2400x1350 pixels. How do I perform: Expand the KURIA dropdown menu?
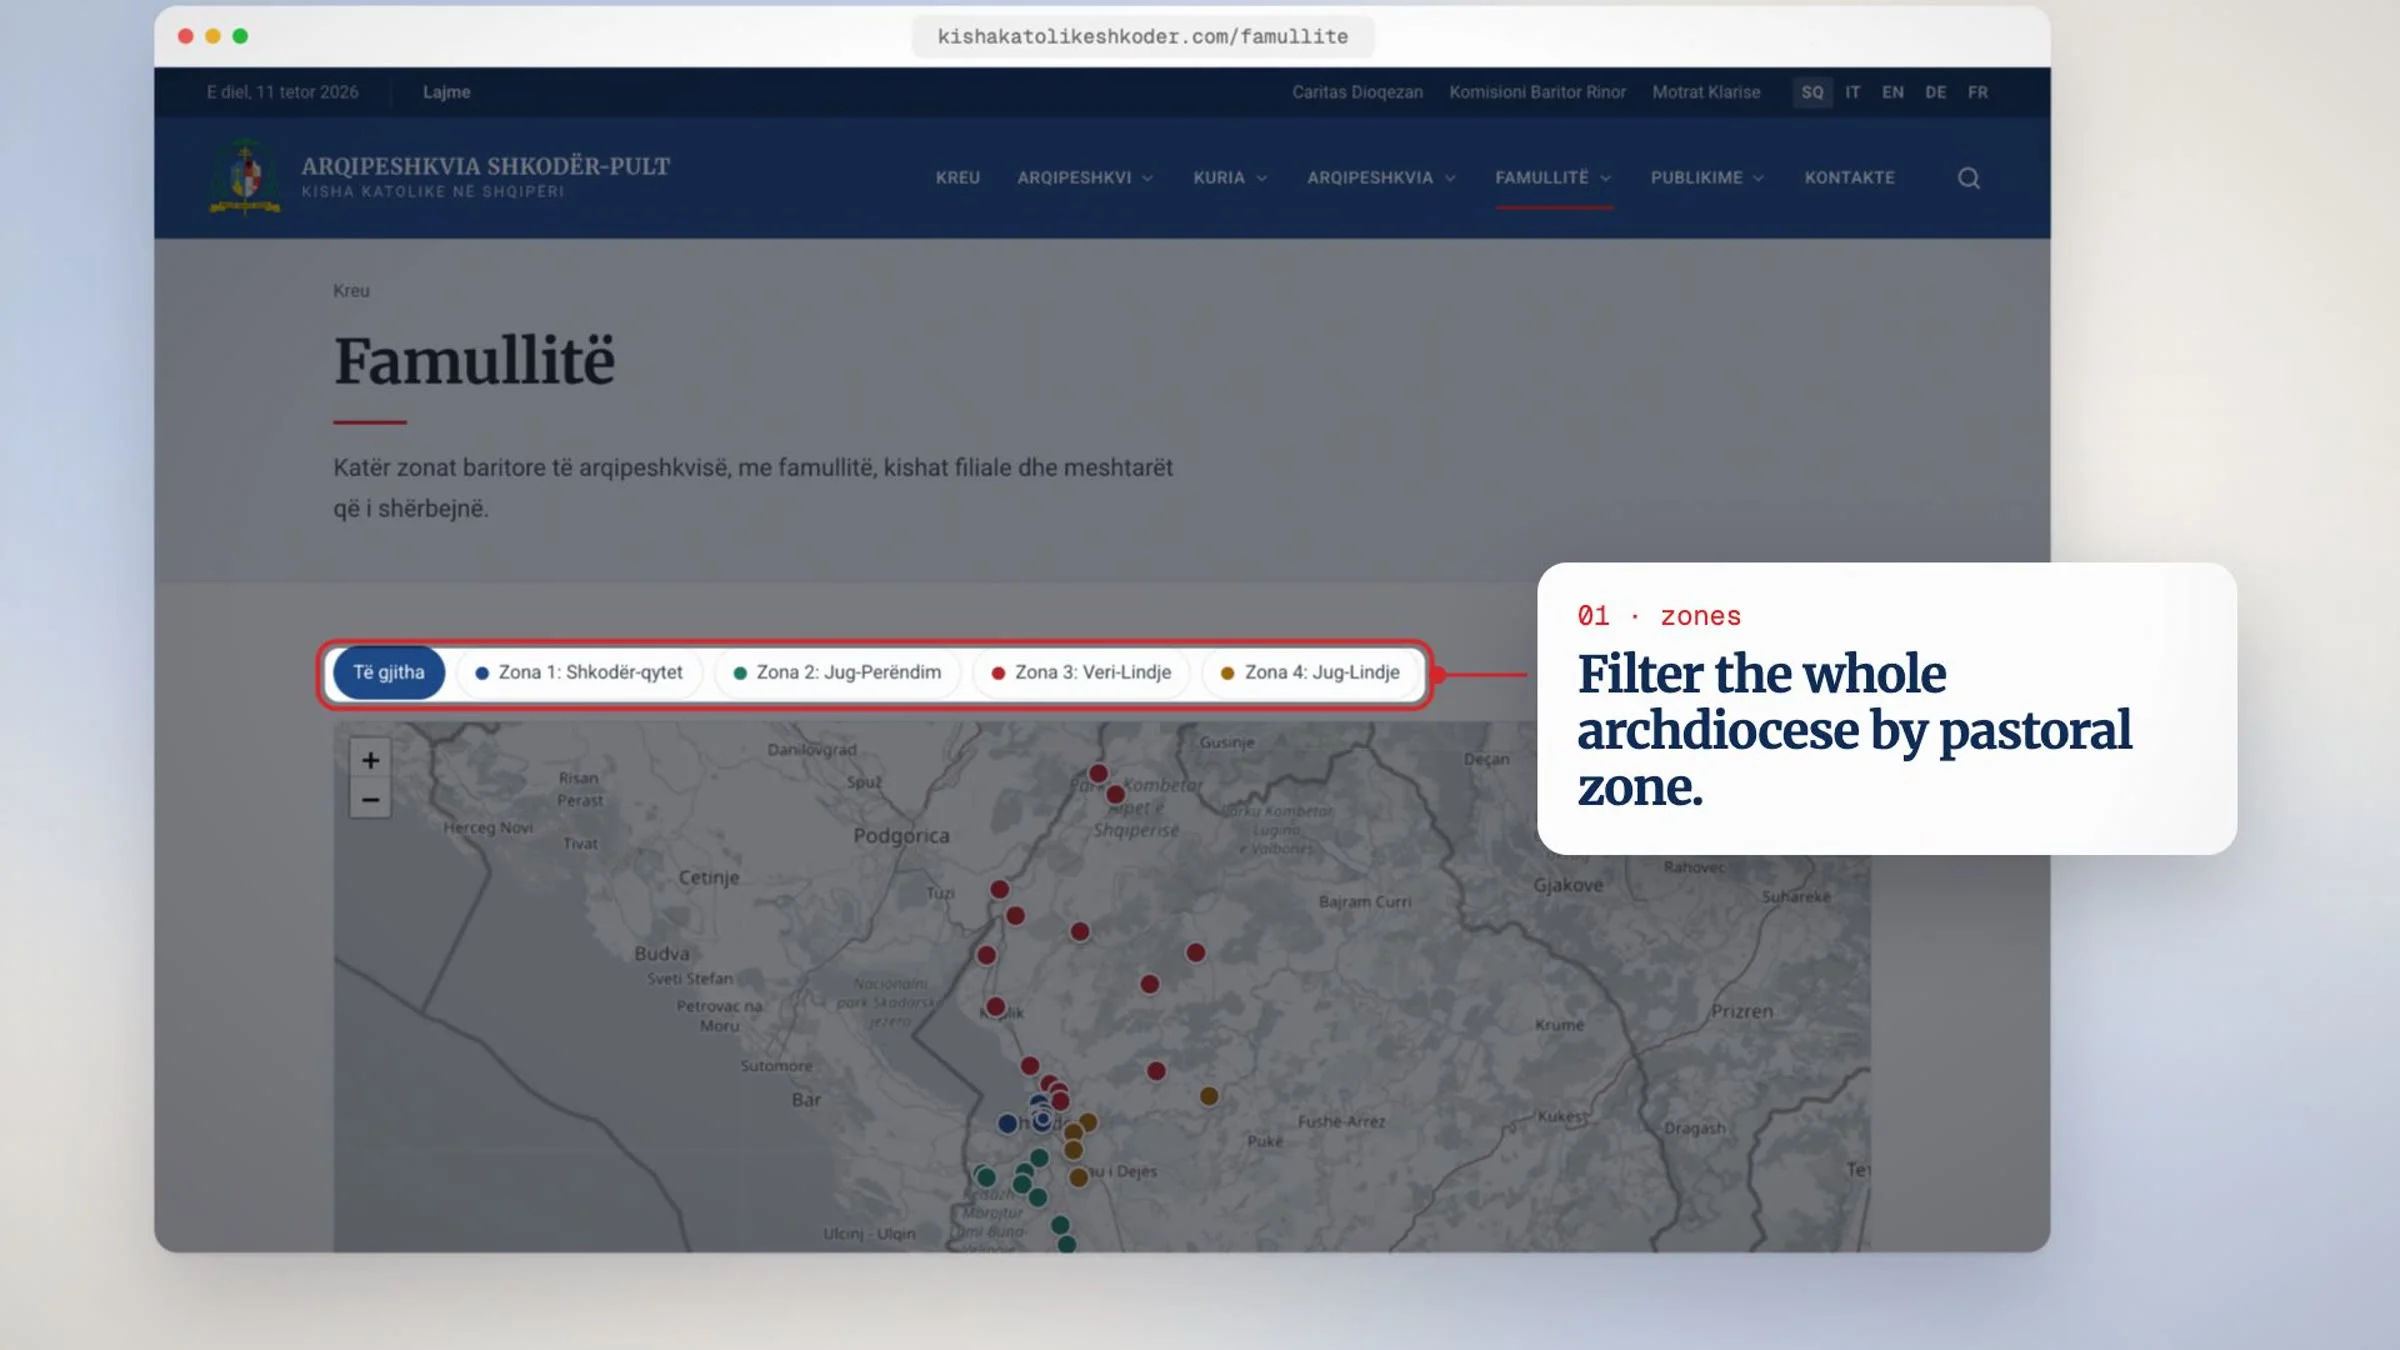(x=1230, y=178)
